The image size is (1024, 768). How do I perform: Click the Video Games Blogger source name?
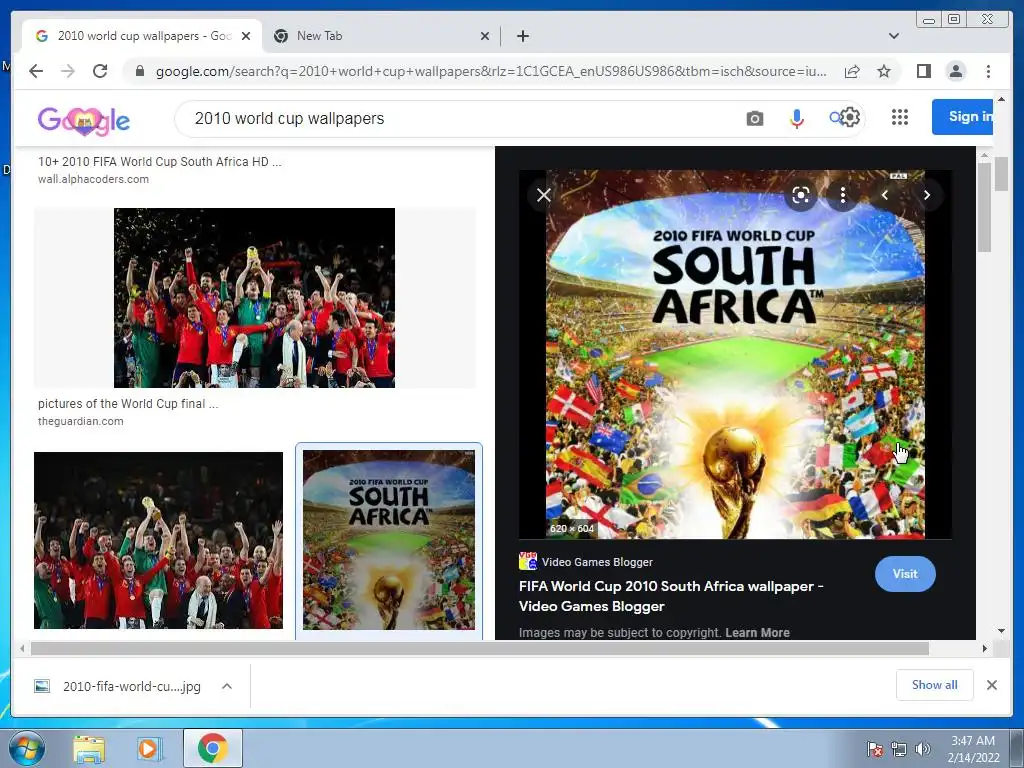coord(597,562)
